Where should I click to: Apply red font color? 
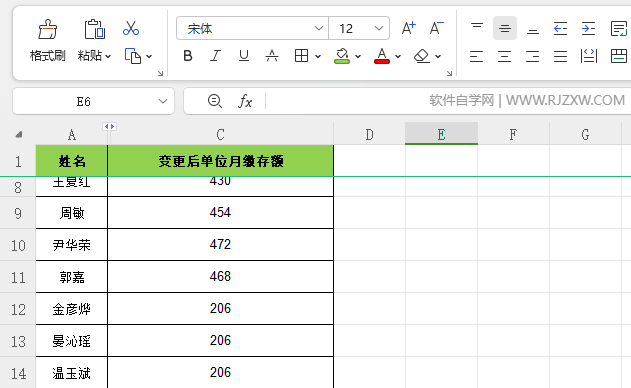381,56
